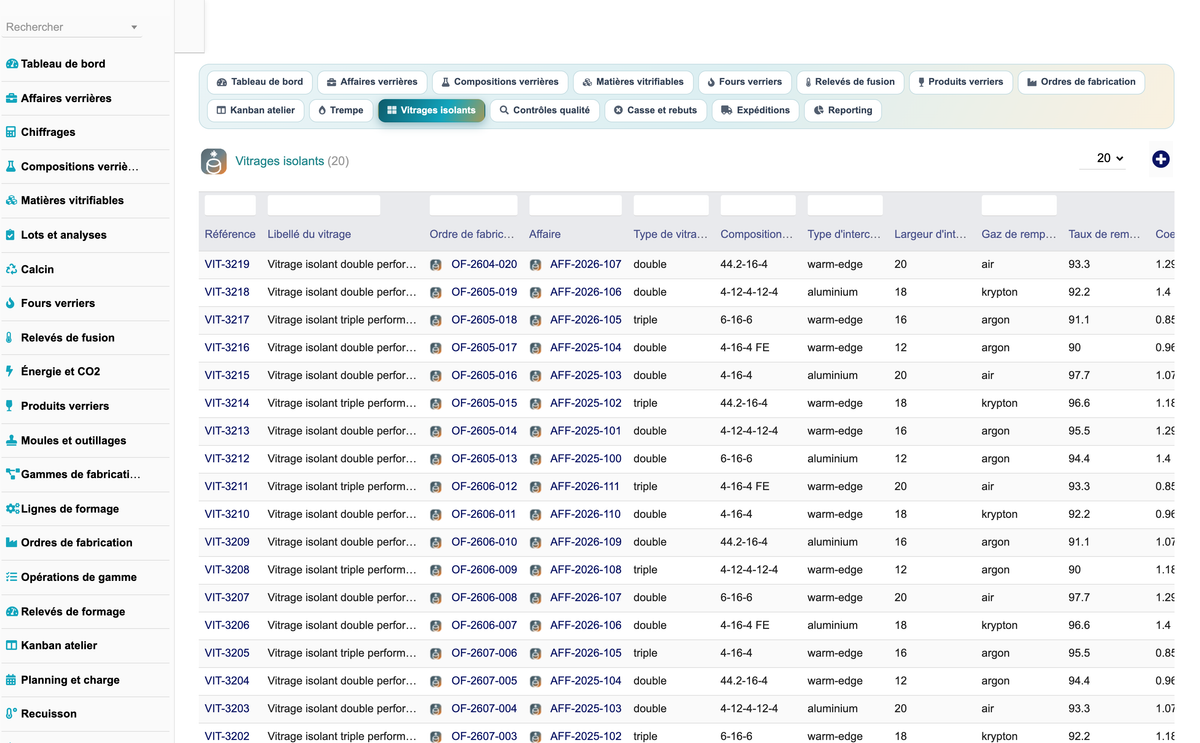The image size is (1200, 743).
Task: Click the Calcin recycle icon in sidebar
Action: pyautogui.click(x=12, y=269)
